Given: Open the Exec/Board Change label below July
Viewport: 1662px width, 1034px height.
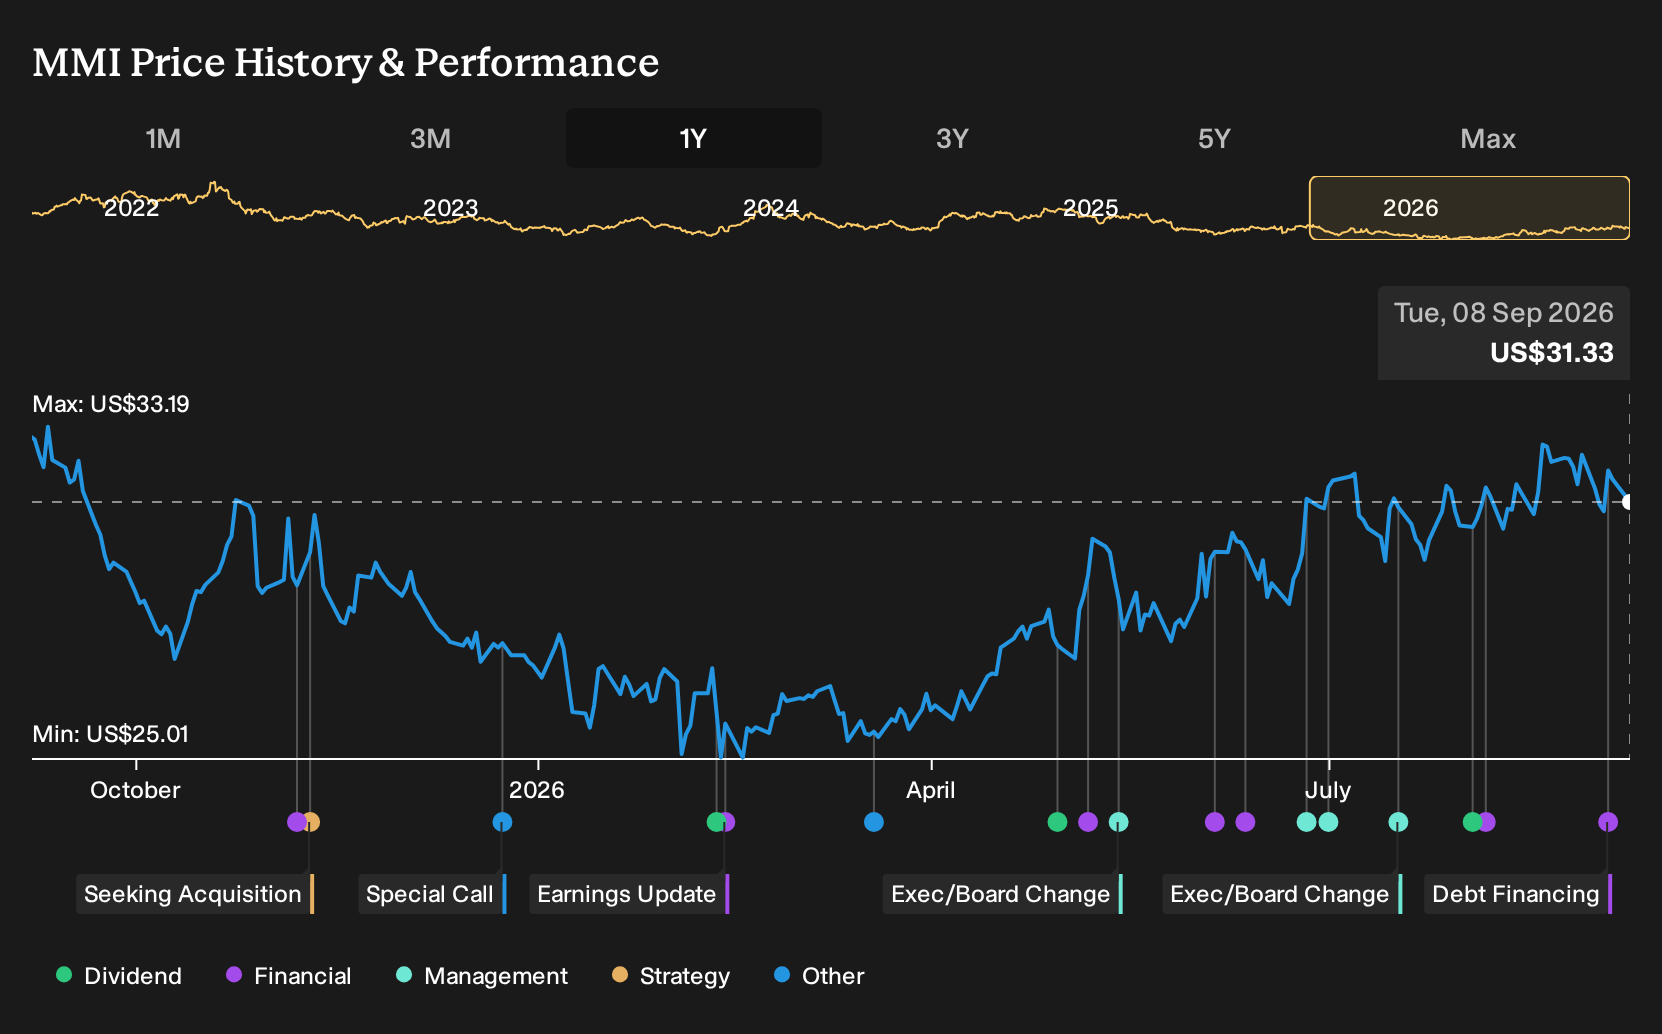Looking at the screenshot, I should pyautogui.click(x=1282, y=894).
